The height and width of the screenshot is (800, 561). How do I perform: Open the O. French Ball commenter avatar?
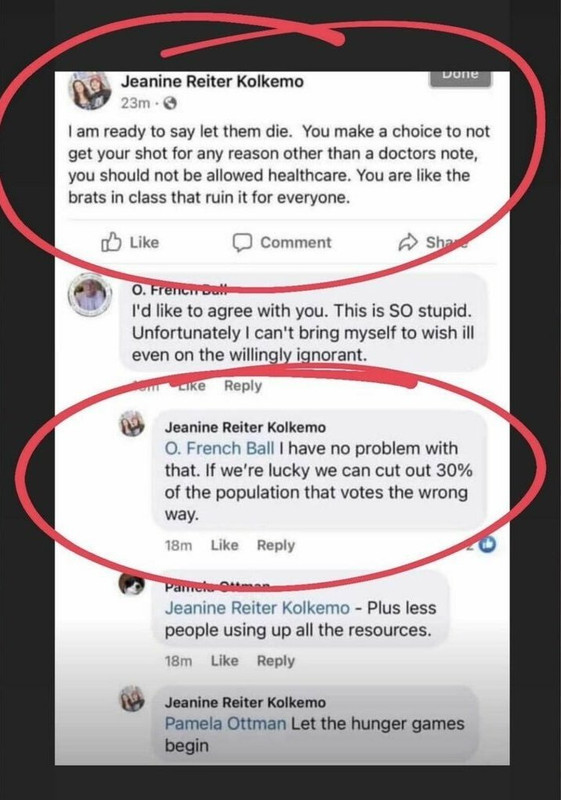[x=90, y=296]
